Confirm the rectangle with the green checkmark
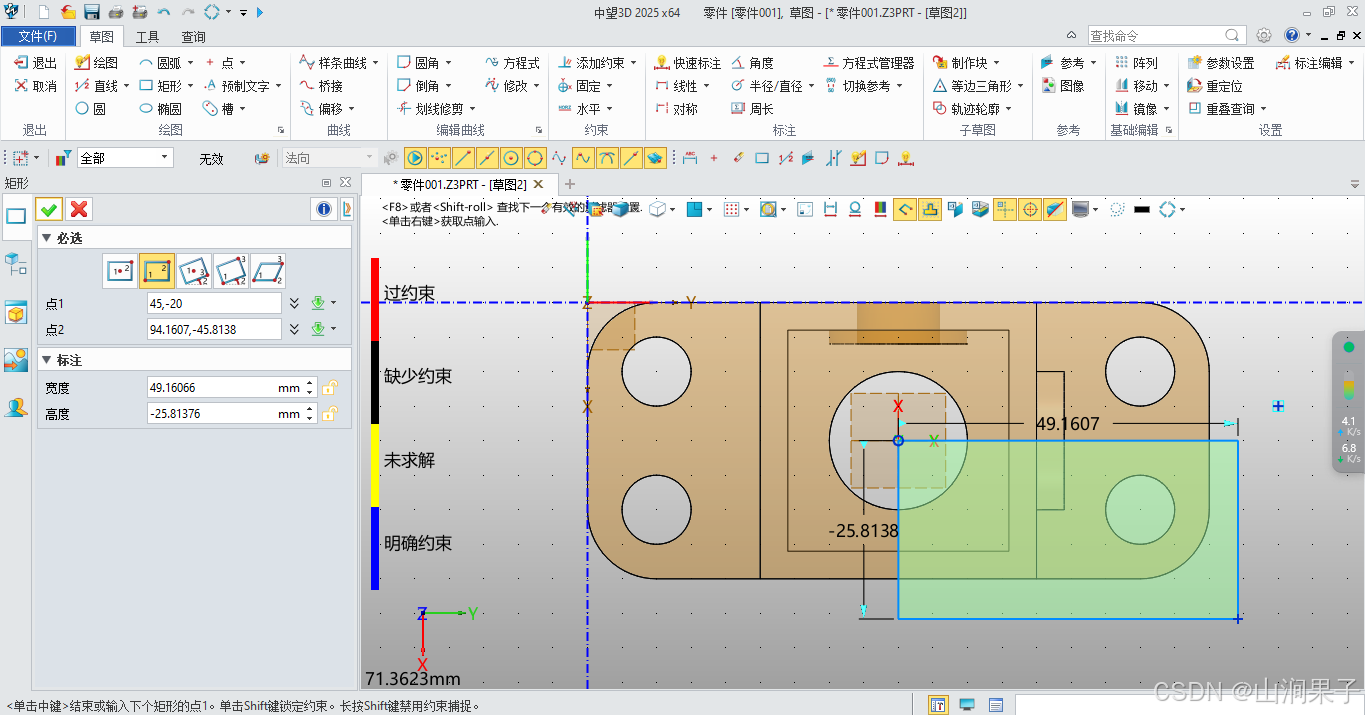Screen dimensions: 1365x715 point(49,208)
